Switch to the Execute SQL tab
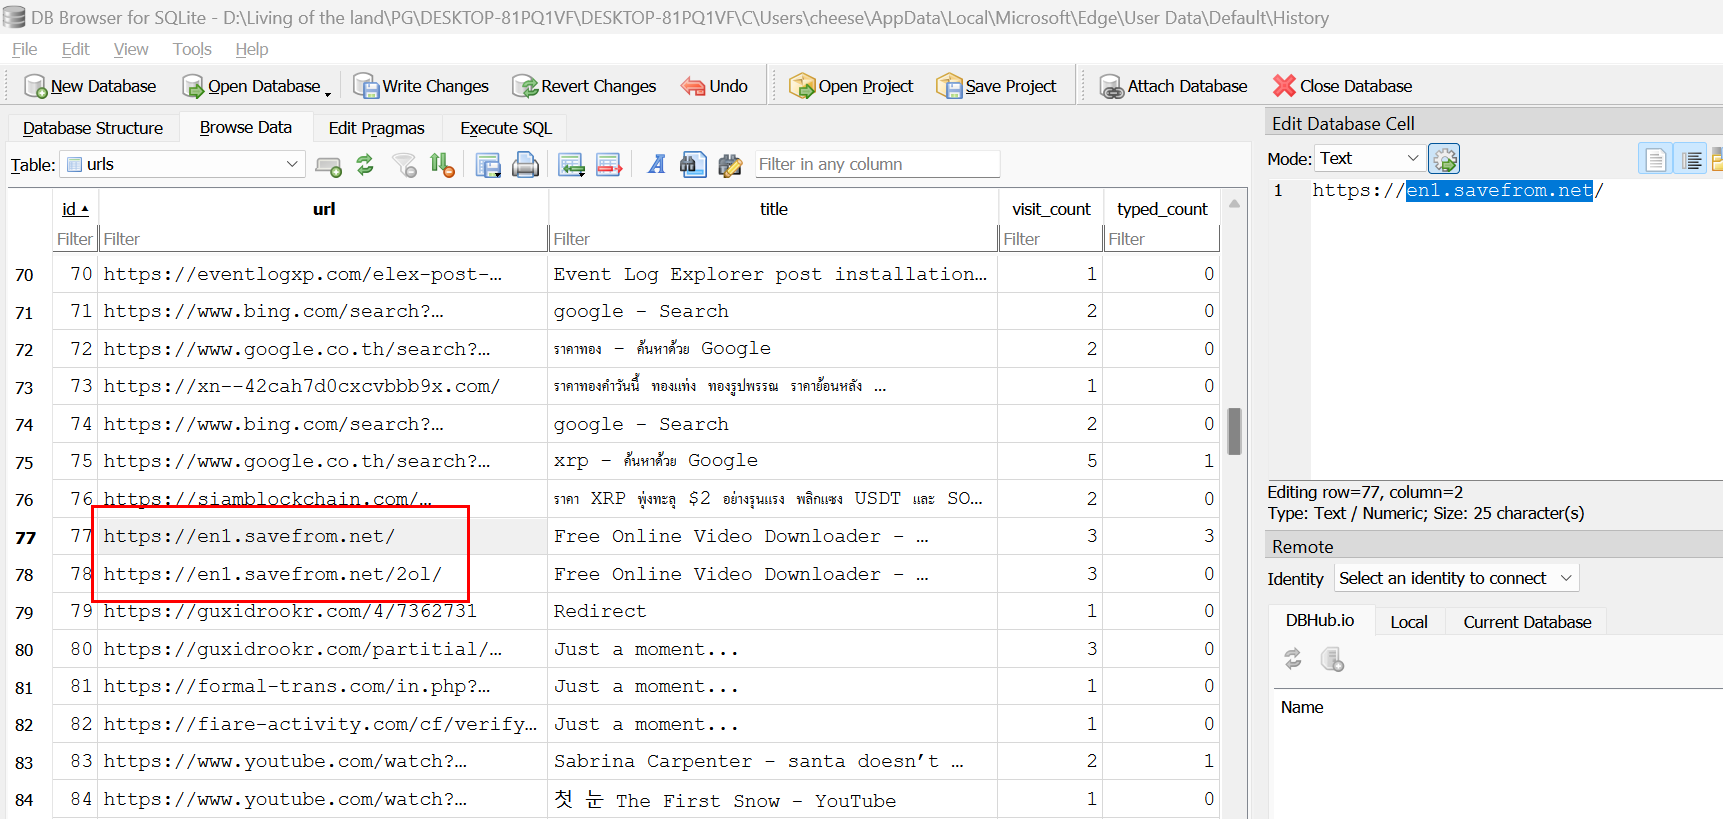This screenshot has width=1723, height=819. pos(505,128)
